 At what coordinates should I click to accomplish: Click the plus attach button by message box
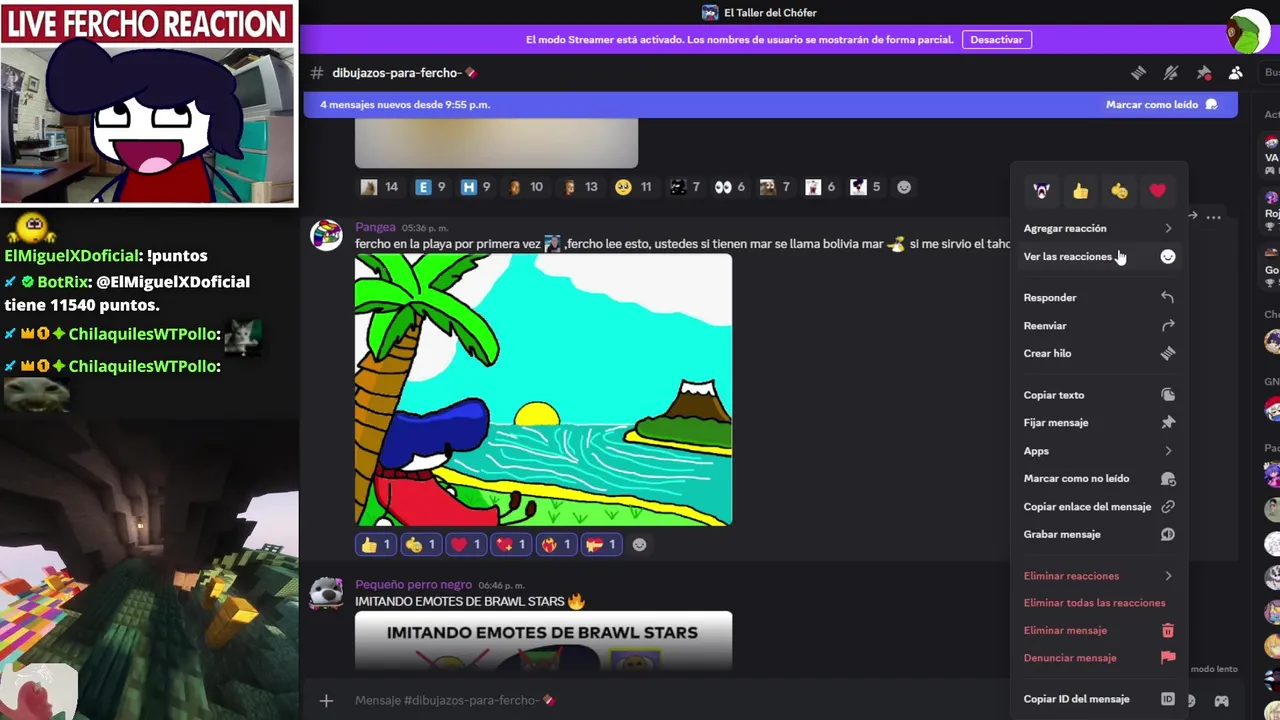pyautogui.click(x=326, y=701)
